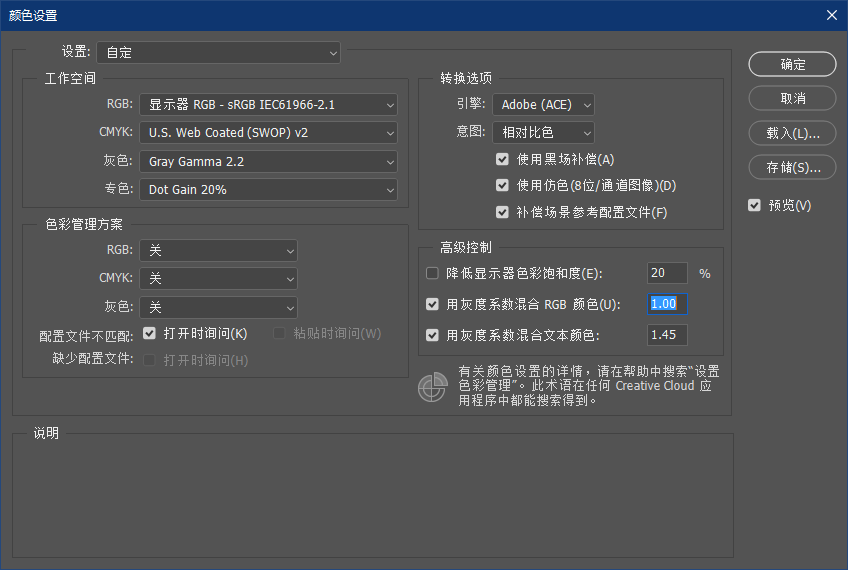Uncheck 补偿场景参考配置文件 option
848x570 pixels.
coord(503,212)
